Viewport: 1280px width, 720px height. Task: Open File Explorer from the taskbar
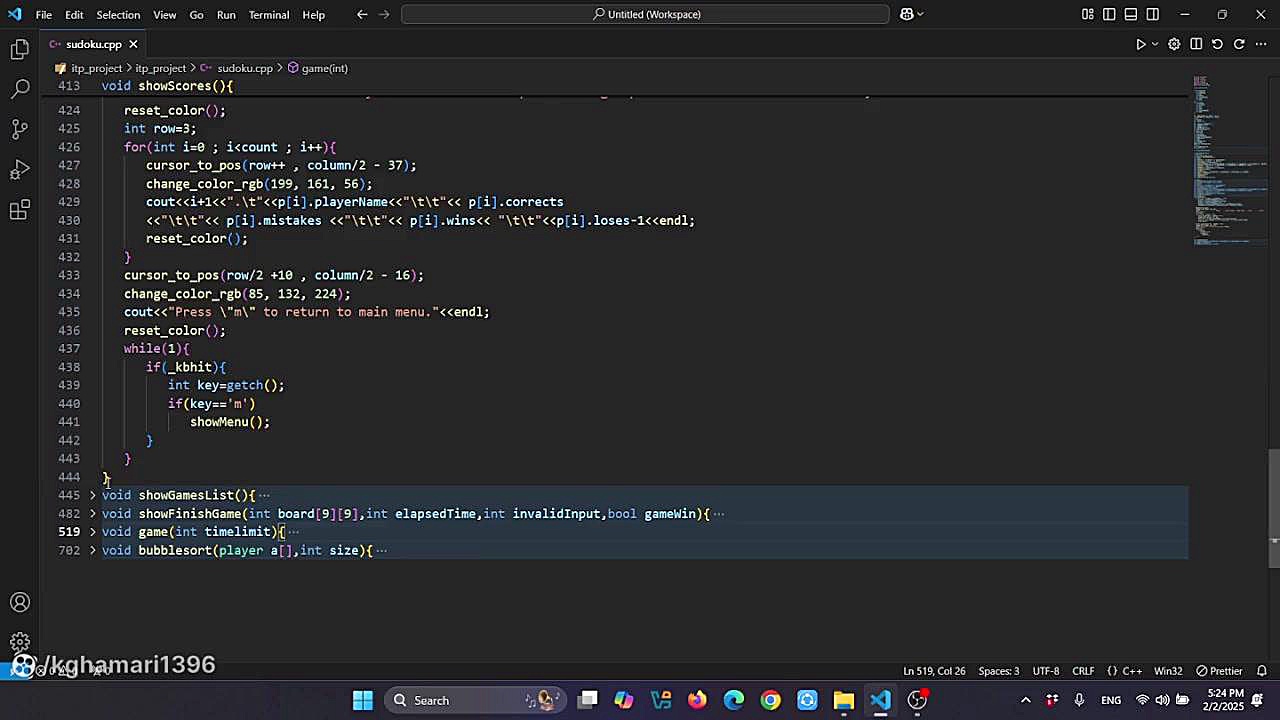click(843, 700)
